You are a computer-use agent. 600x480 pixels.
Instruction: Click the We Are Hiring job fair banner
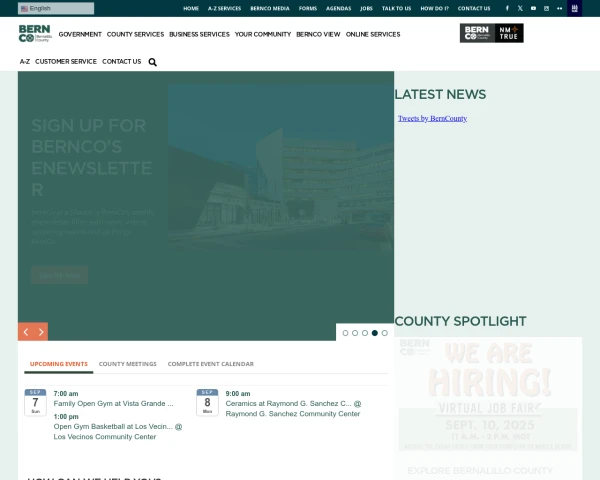(x=488, y=396)
